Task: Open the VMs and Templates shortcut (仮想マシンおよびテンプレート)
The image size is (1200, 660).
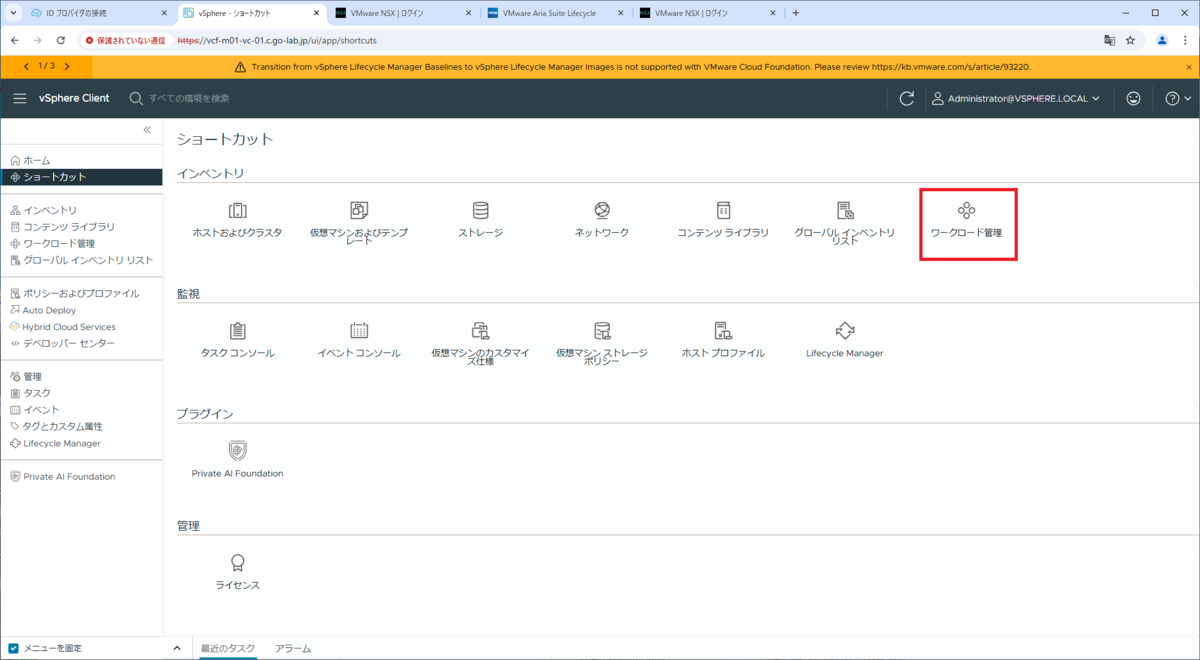Action: pos(358,223)
